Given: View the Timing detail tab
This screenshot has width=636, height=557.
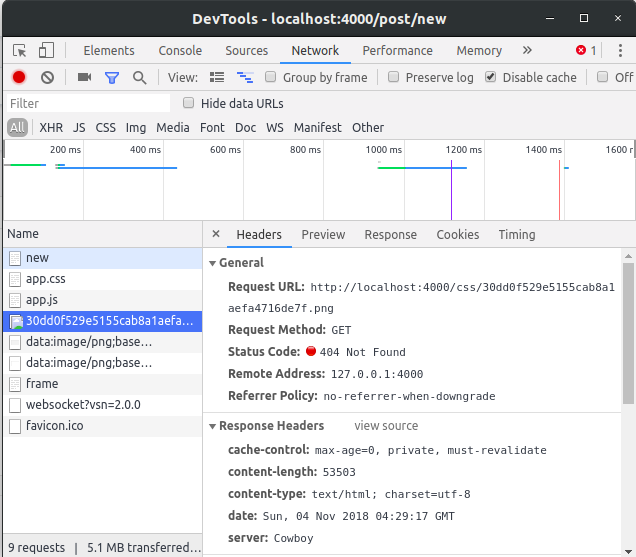Looking at the screenshot, I should click(517, 234).
